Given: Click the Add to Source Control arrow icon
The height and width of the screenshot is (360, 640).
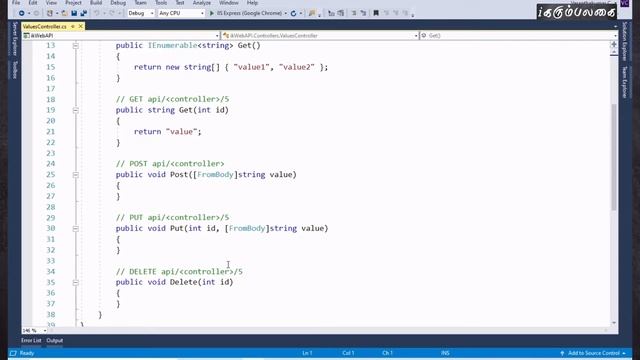Looking at the screenshot, I should coord(562,353).
